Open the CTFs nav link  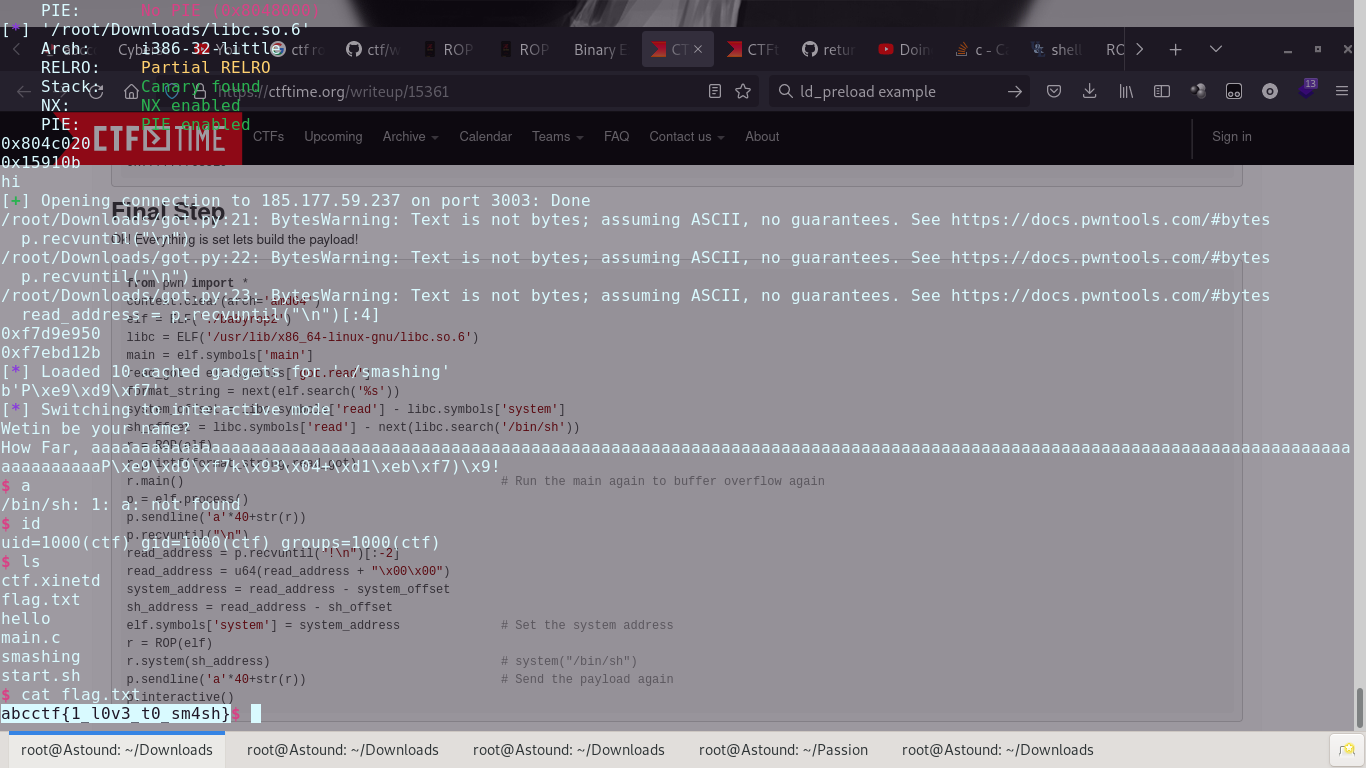pos(268,136)
